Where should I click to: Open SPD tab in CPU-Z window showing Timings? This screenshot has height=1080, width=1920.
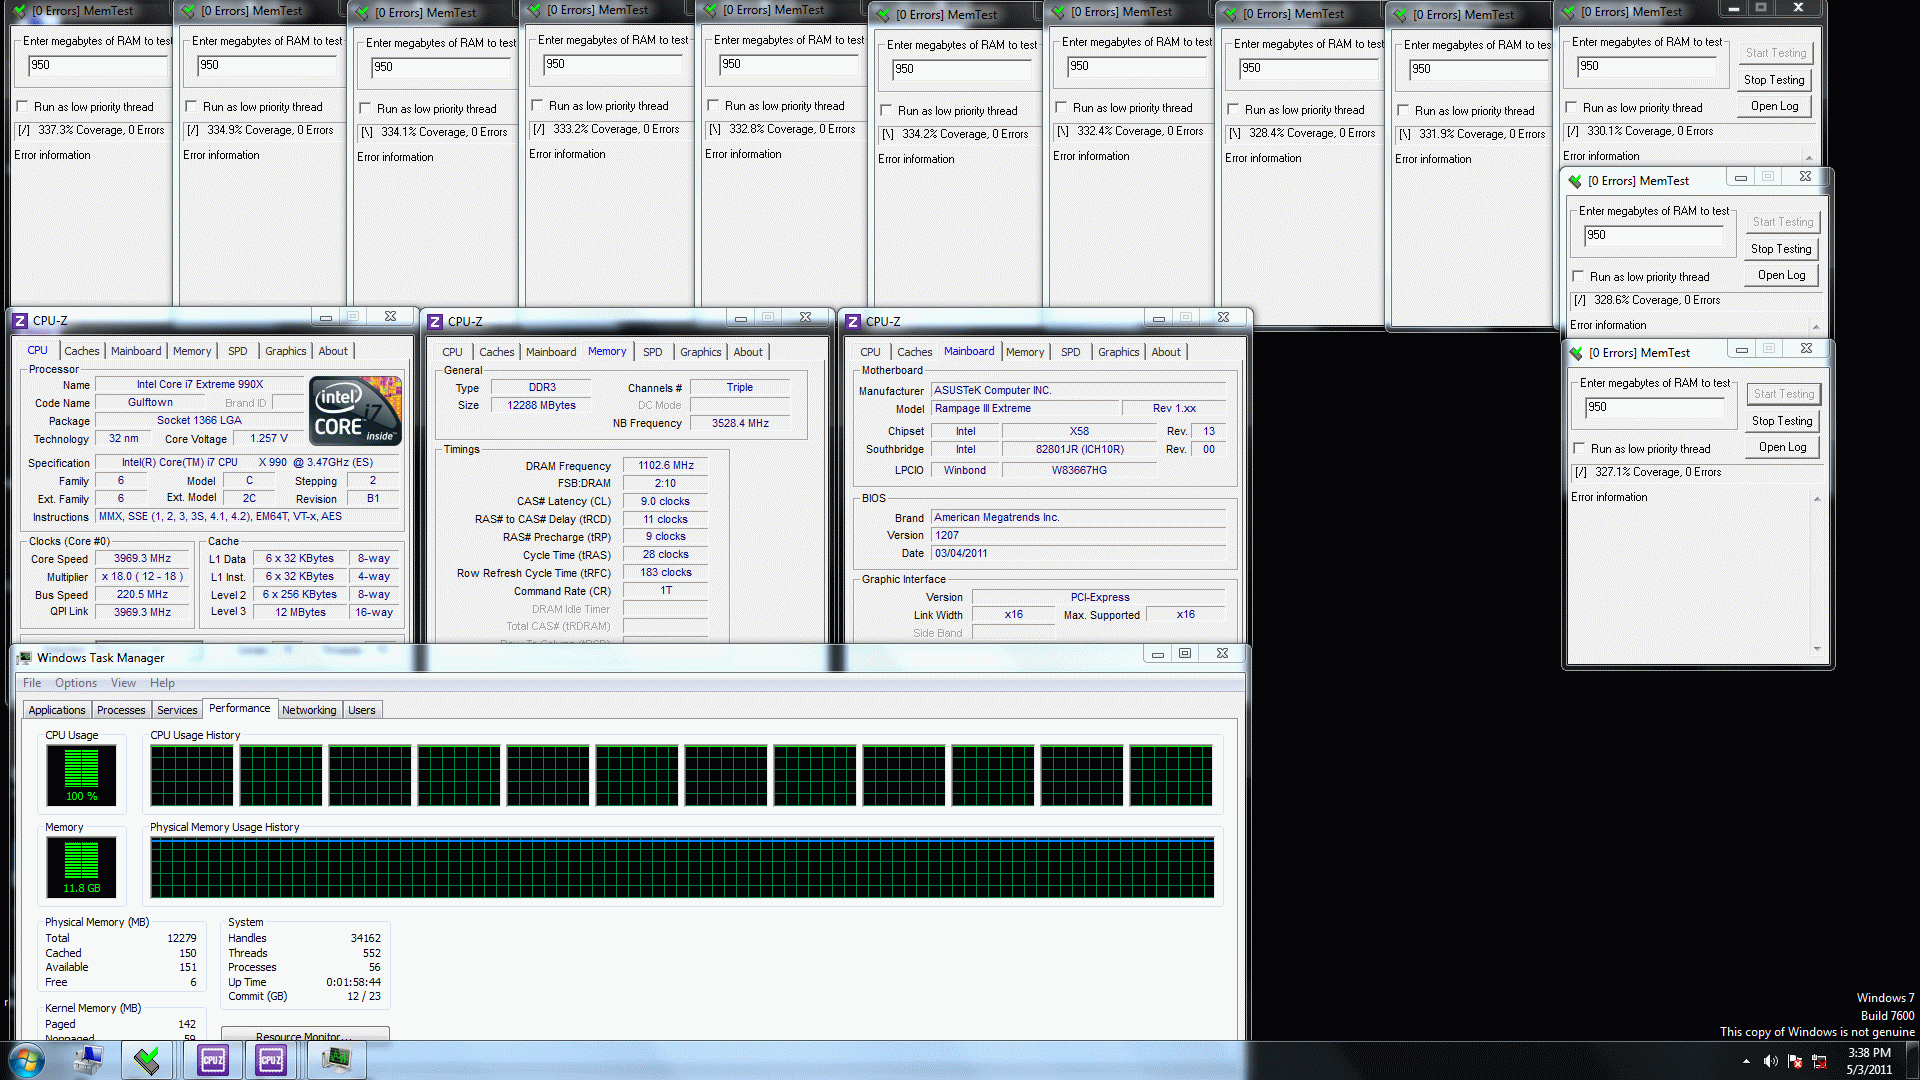pyautogui.click(x=653, y=352)
